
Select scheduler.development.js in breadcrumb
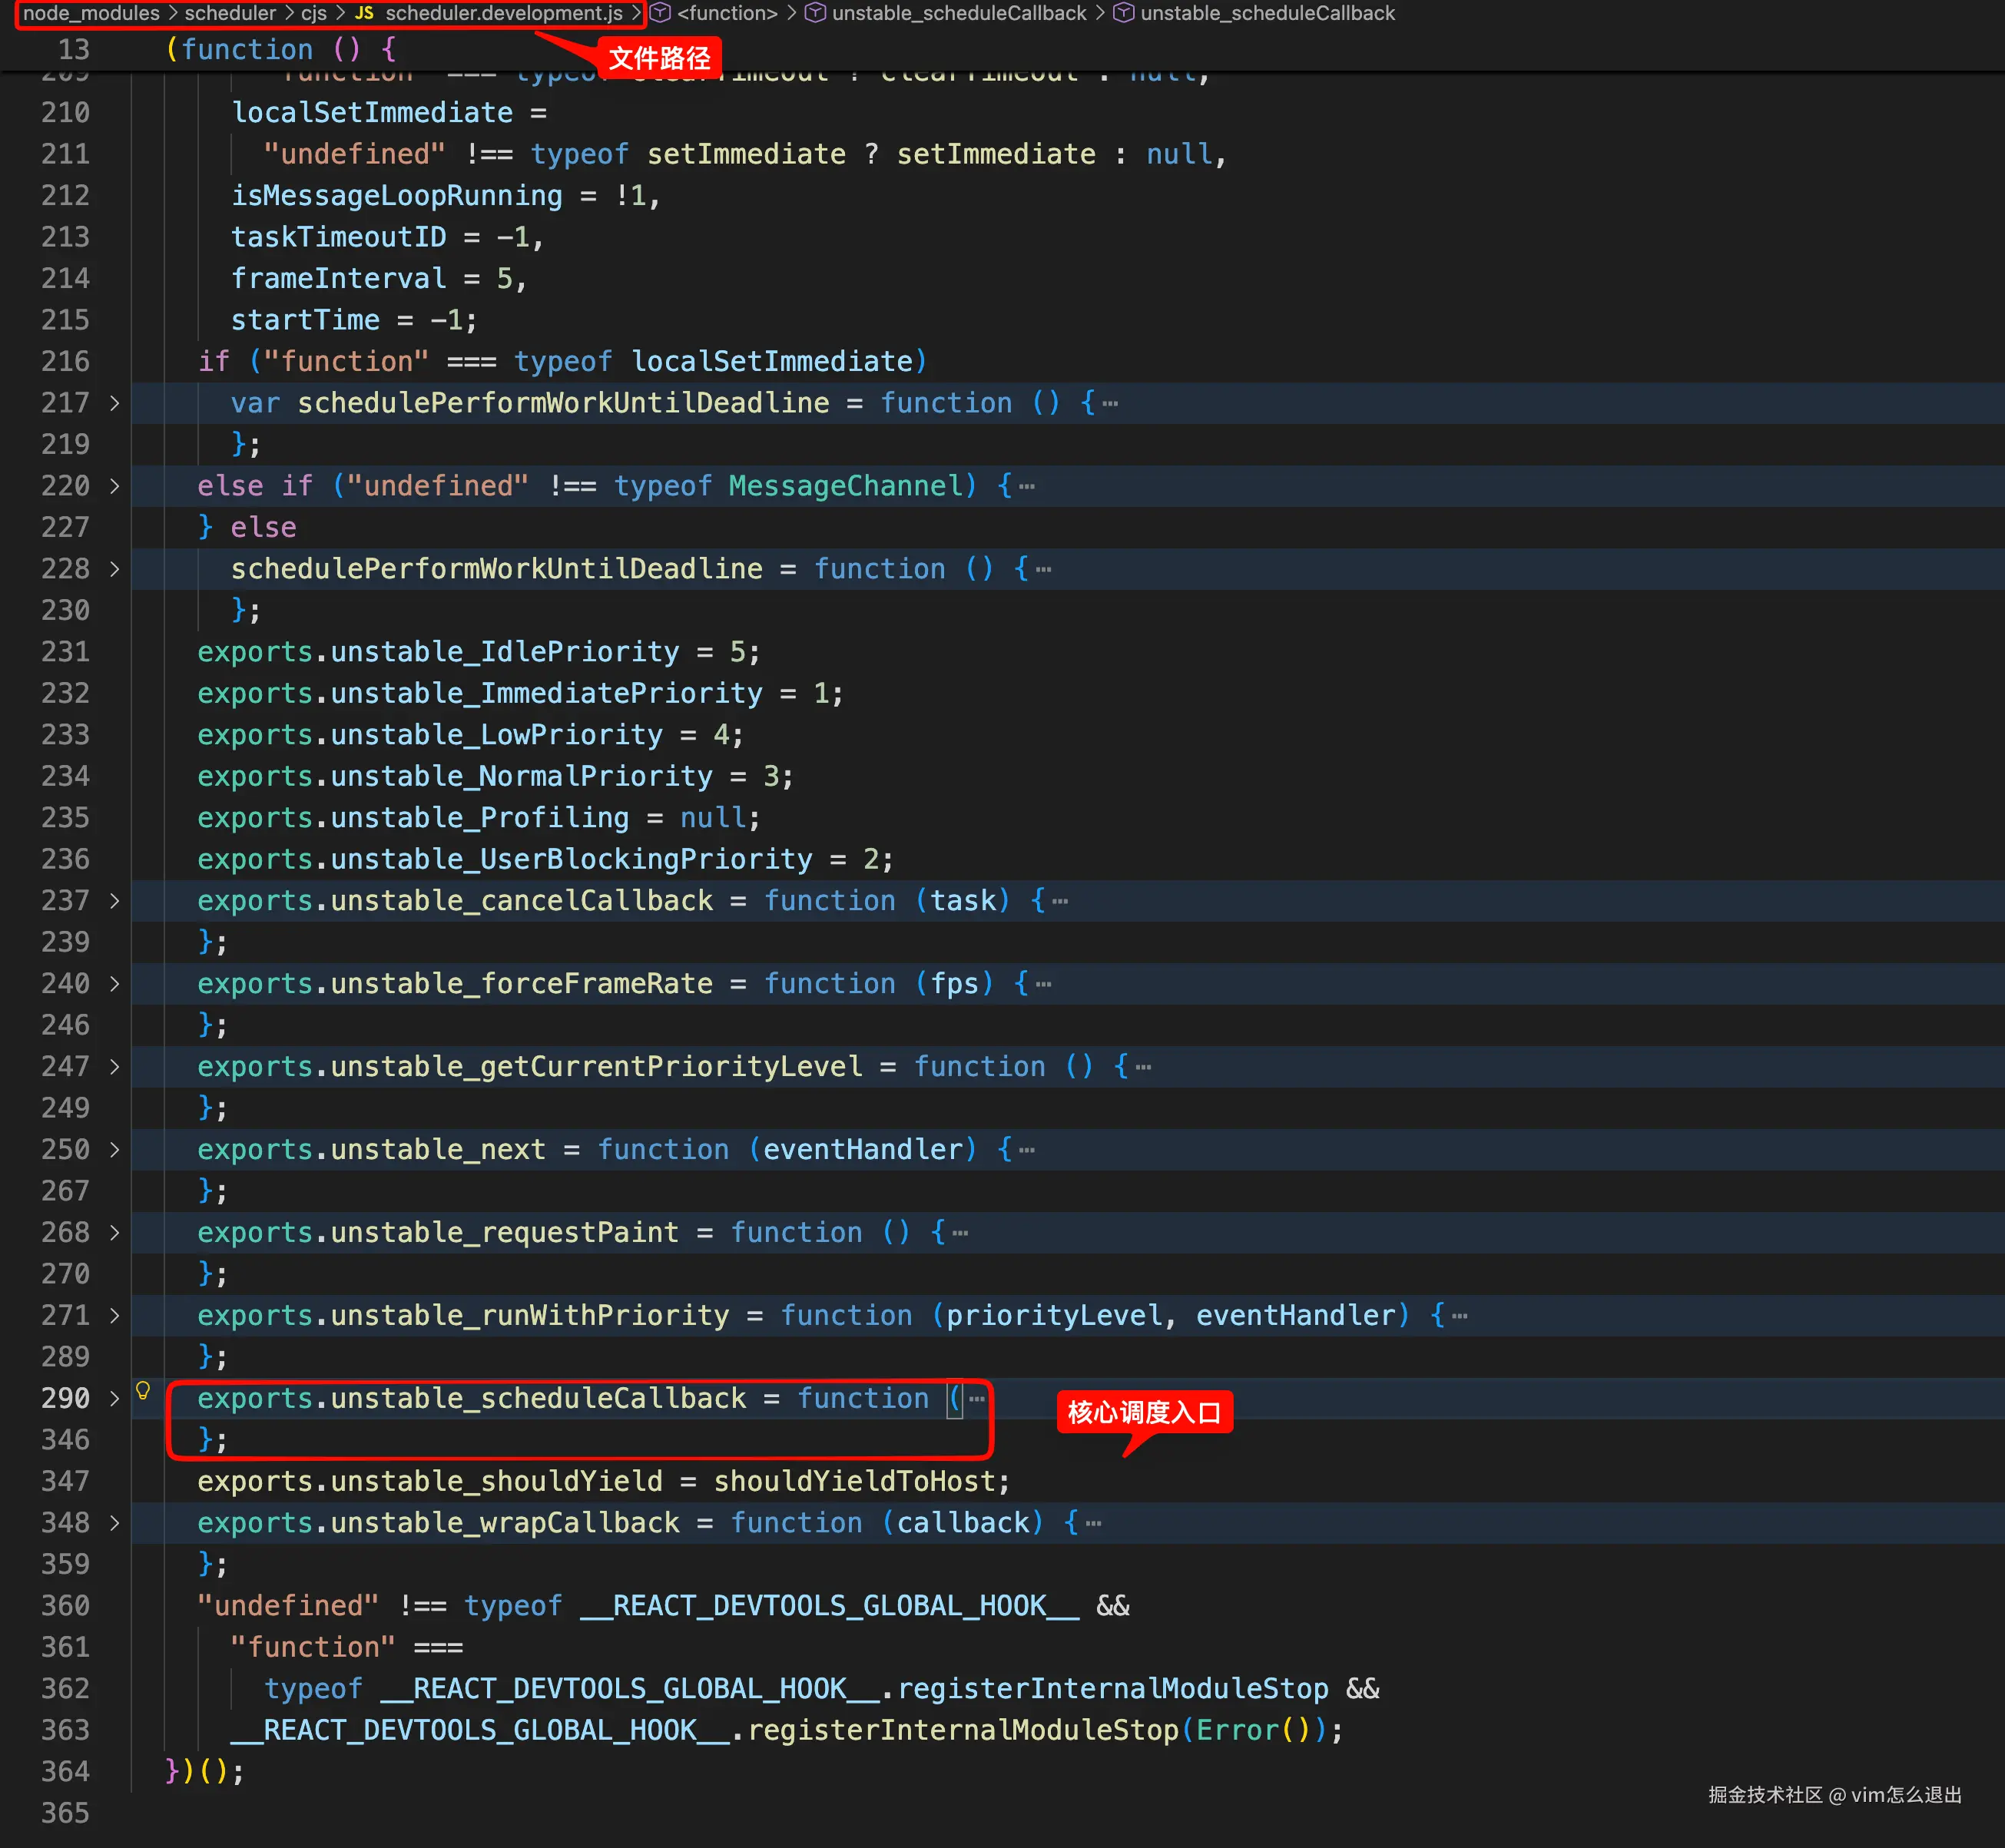(503, 13)
